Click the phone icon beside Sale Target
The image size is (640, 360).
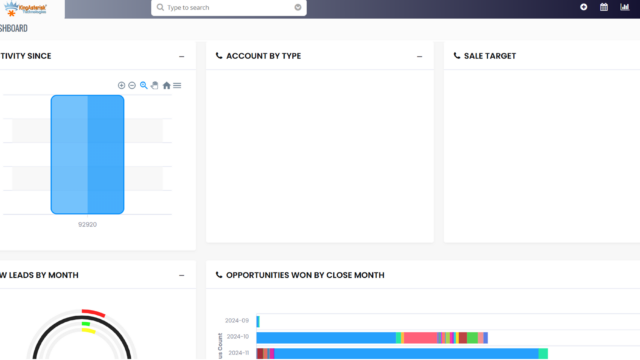tap(457, 56)
